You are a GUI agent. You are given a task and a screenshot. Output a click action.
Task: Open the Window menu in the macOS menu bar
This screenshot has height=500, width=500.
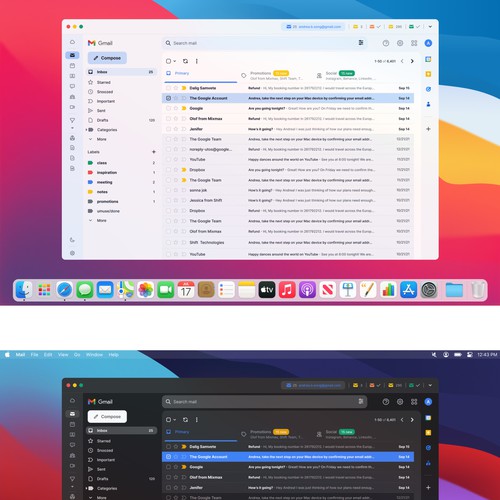pos(94,355)
